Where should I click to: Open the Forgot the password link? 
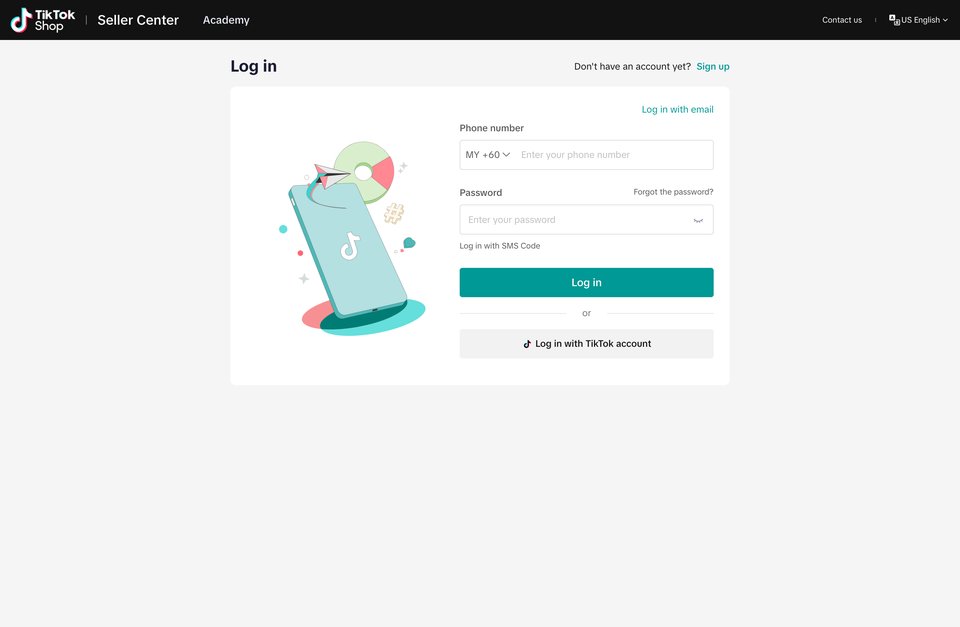tap(673, 192)
